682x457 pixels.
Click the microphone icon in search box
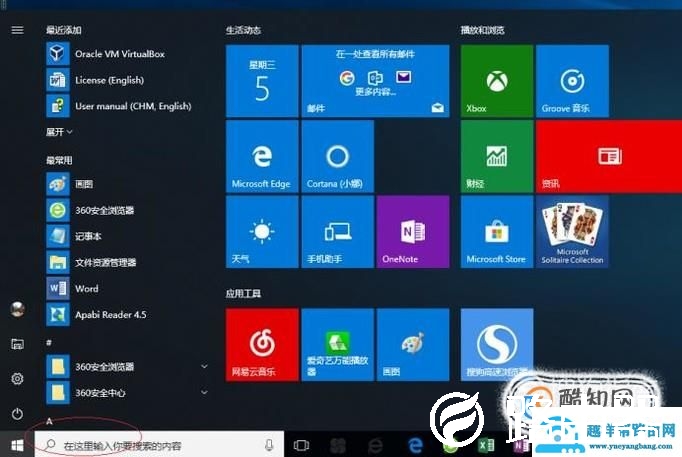(x=269, y=444)
